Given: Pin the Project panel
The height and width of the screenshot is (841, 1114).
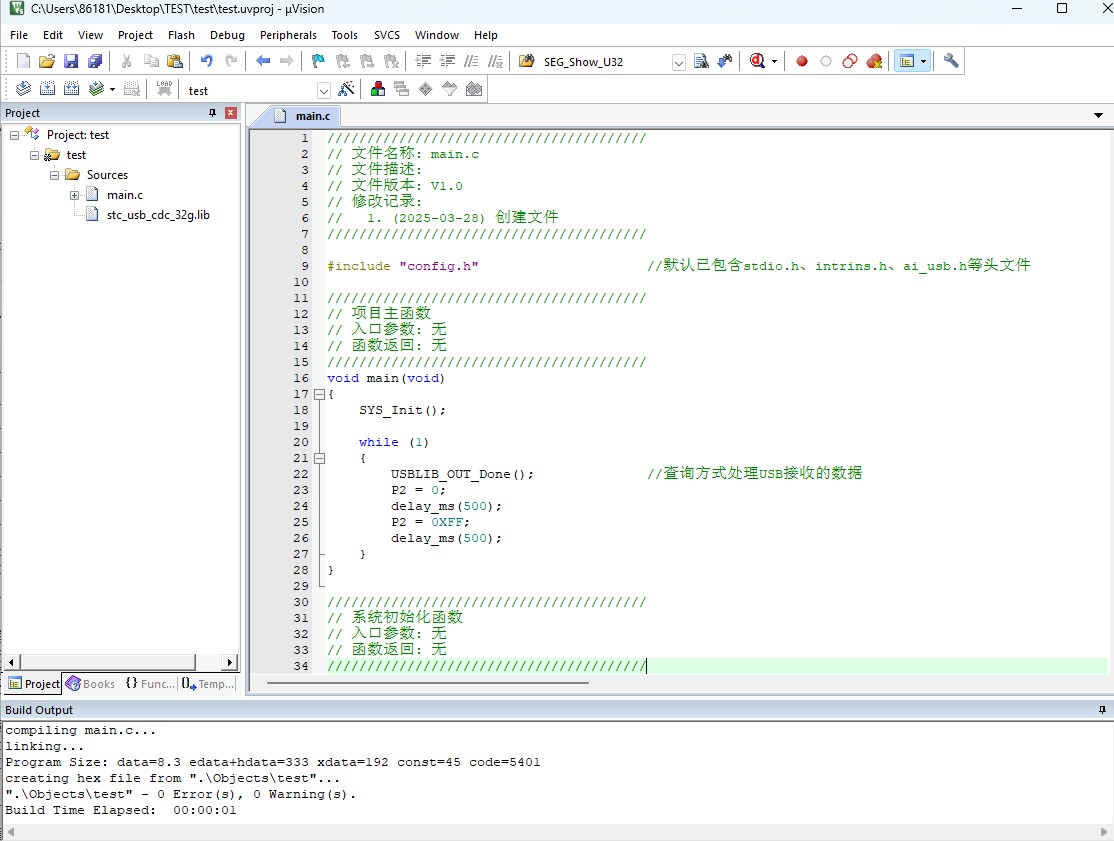Looking at the screenshot, I should pyautogui.click(x=212, y=113).
